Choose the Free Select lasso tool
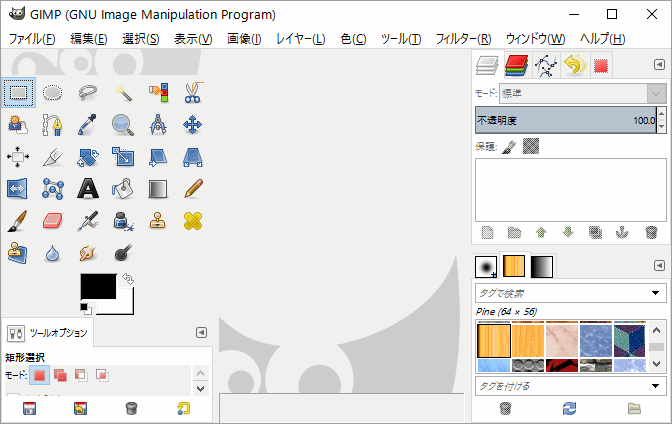Image resolution: width=672 pixels, height=424 pixels. (x=88, y=92)
